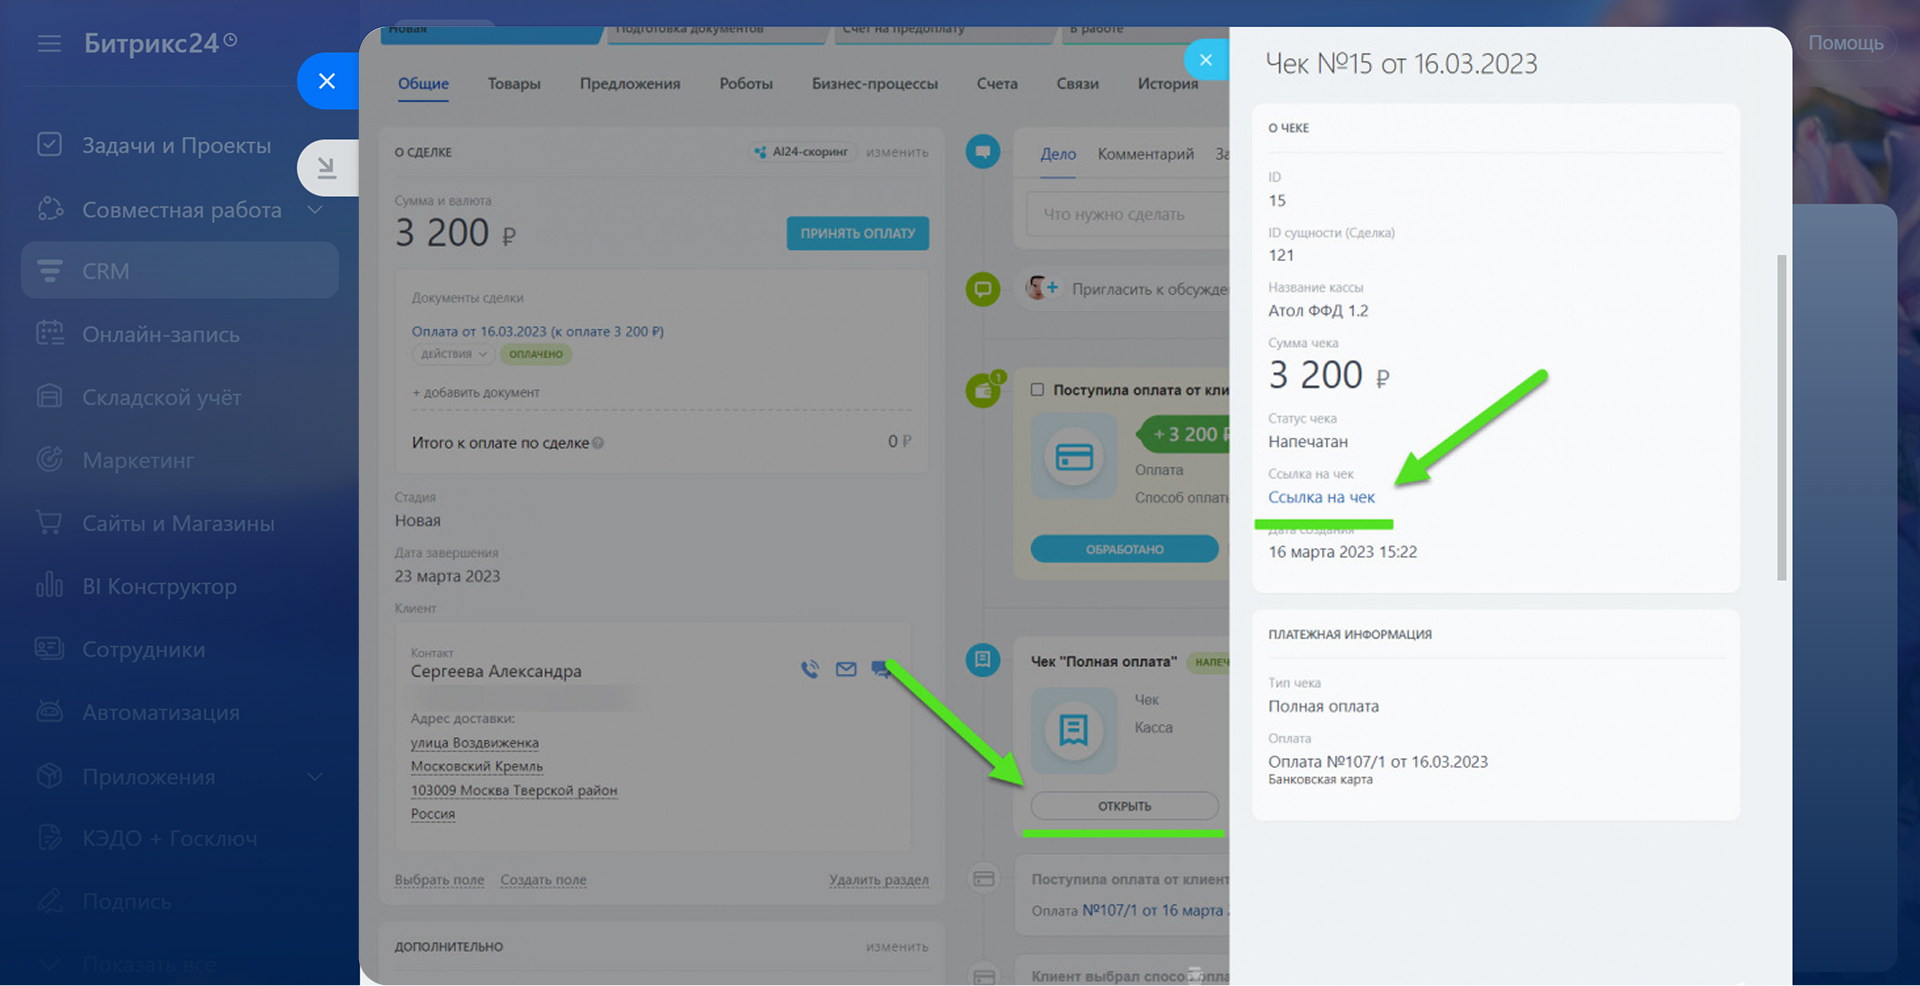Screen dimensions: 1920x986
Task: Select the Комментарий timeline tab
Action: tap(1146, 154)
